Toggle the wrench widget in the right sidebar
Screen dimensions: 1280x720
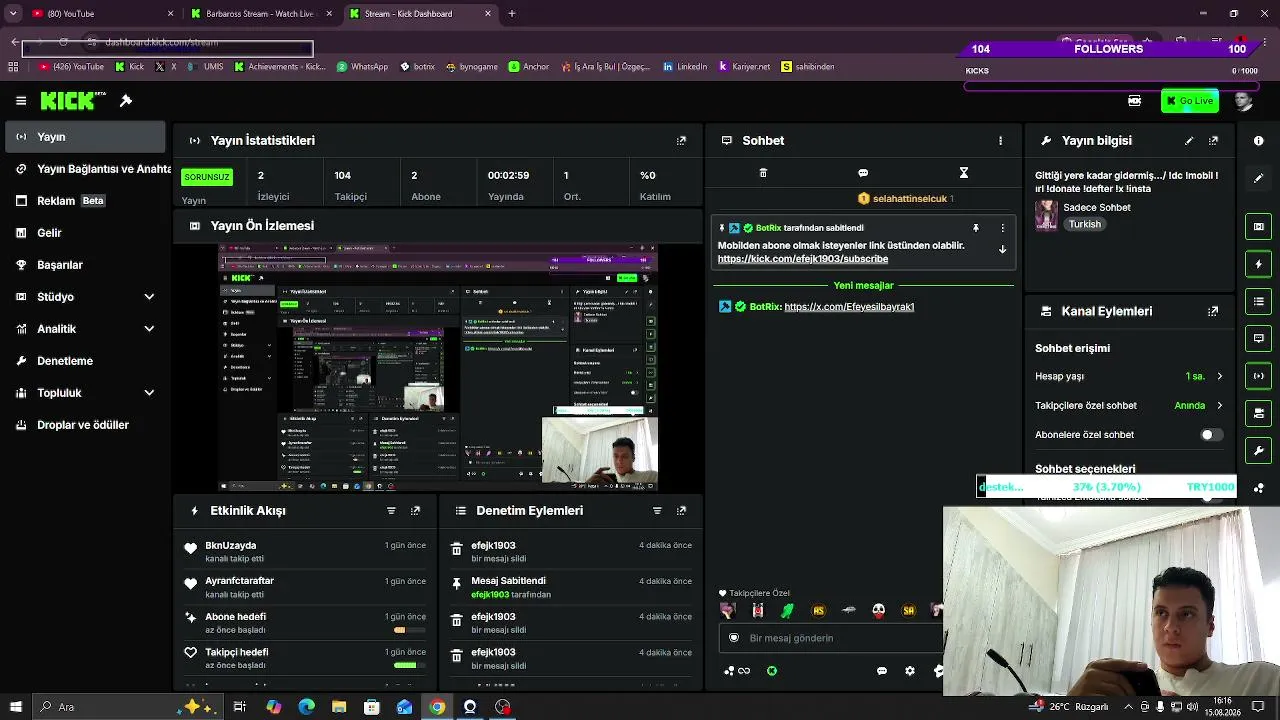coord(1259,450)
